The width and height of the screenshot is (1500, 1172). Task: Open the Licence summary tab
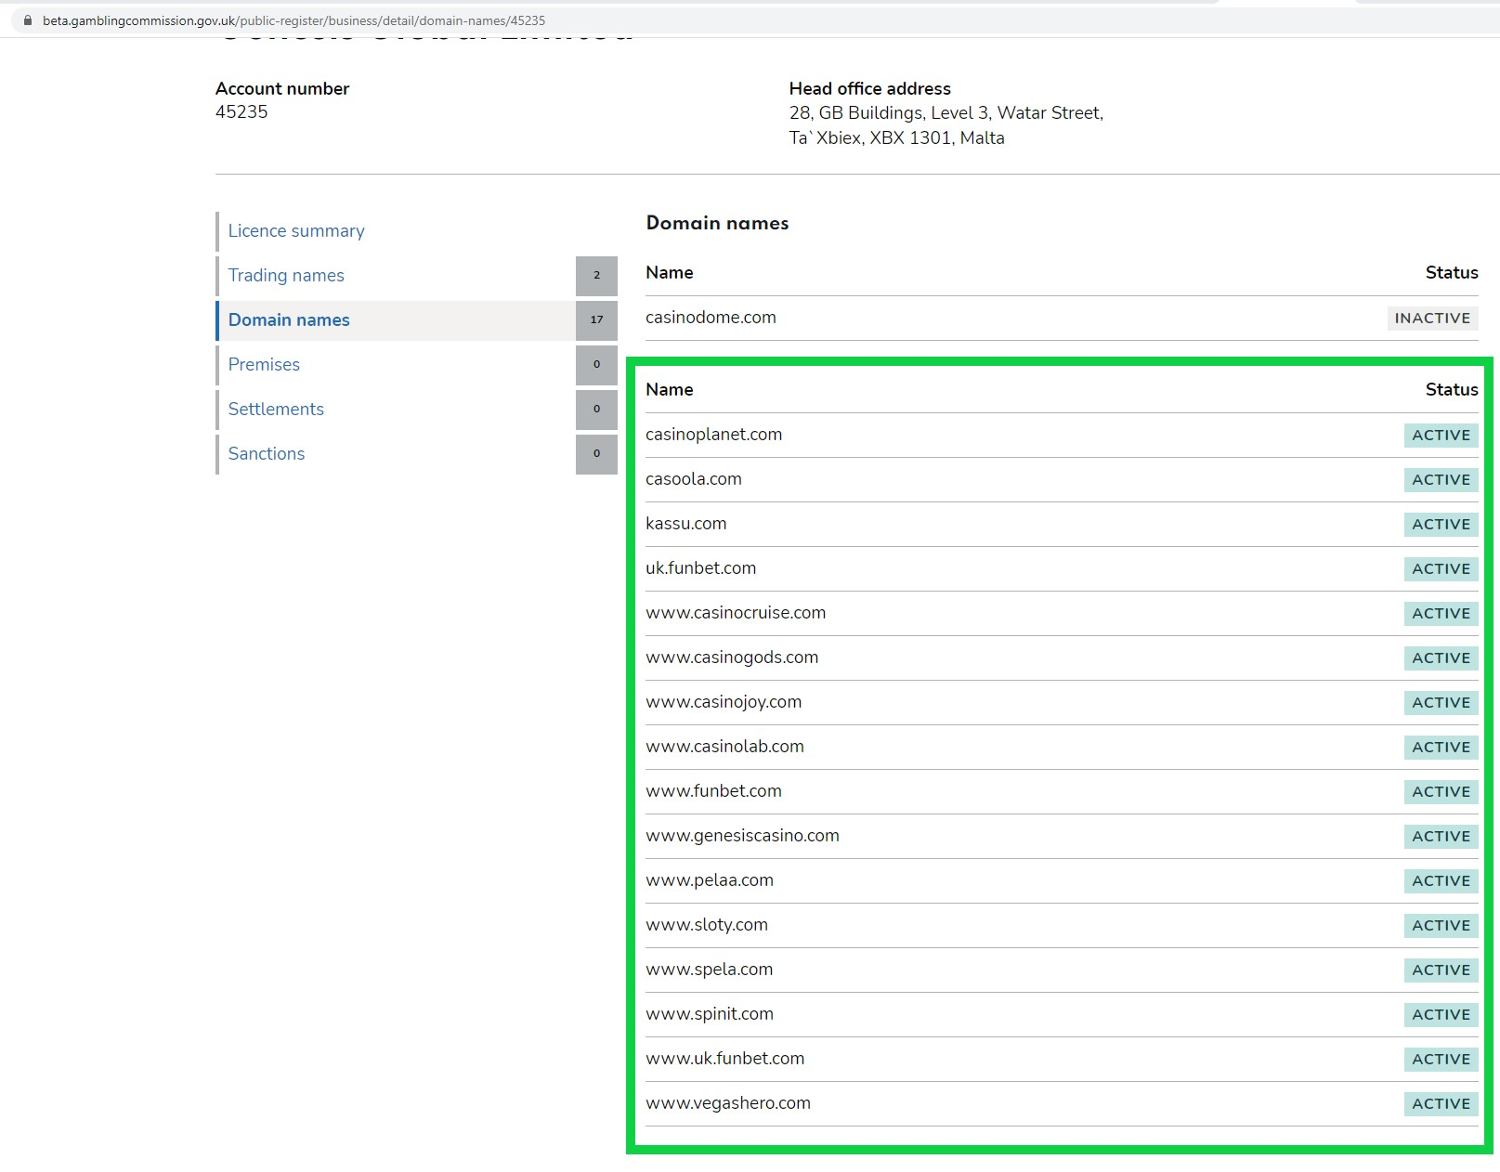pyautogui.click(x=296, y=231)
